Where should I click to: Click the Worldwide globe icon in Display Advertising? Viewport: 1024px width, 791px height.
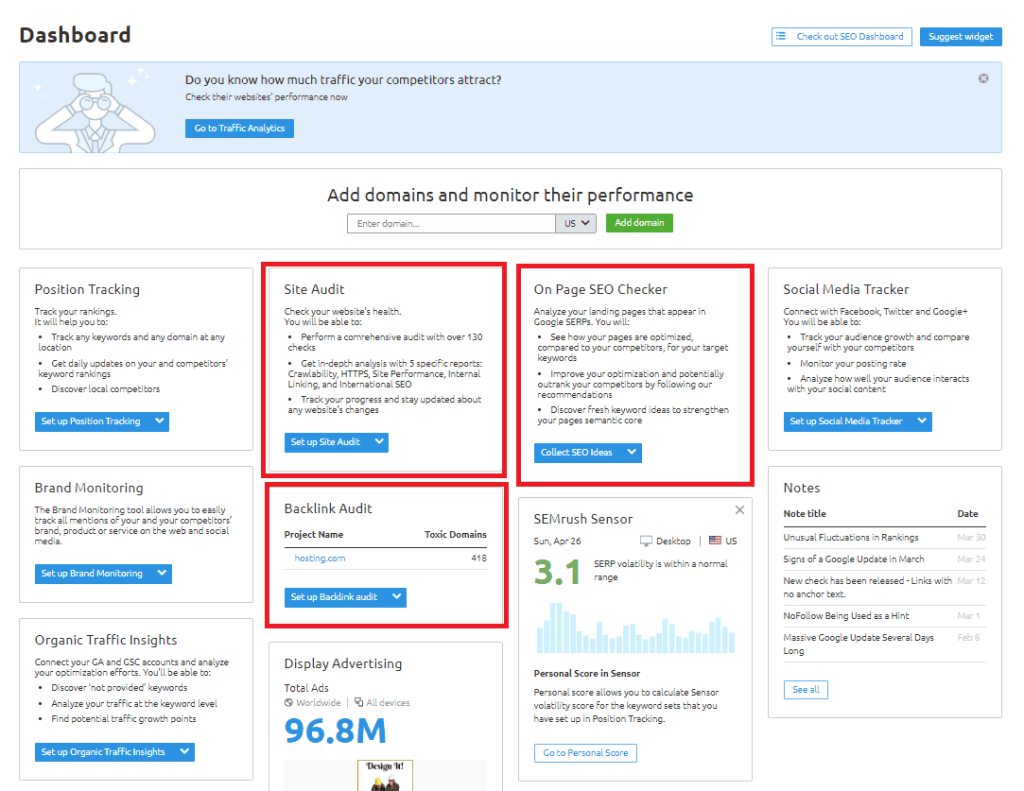pos(289,703)
